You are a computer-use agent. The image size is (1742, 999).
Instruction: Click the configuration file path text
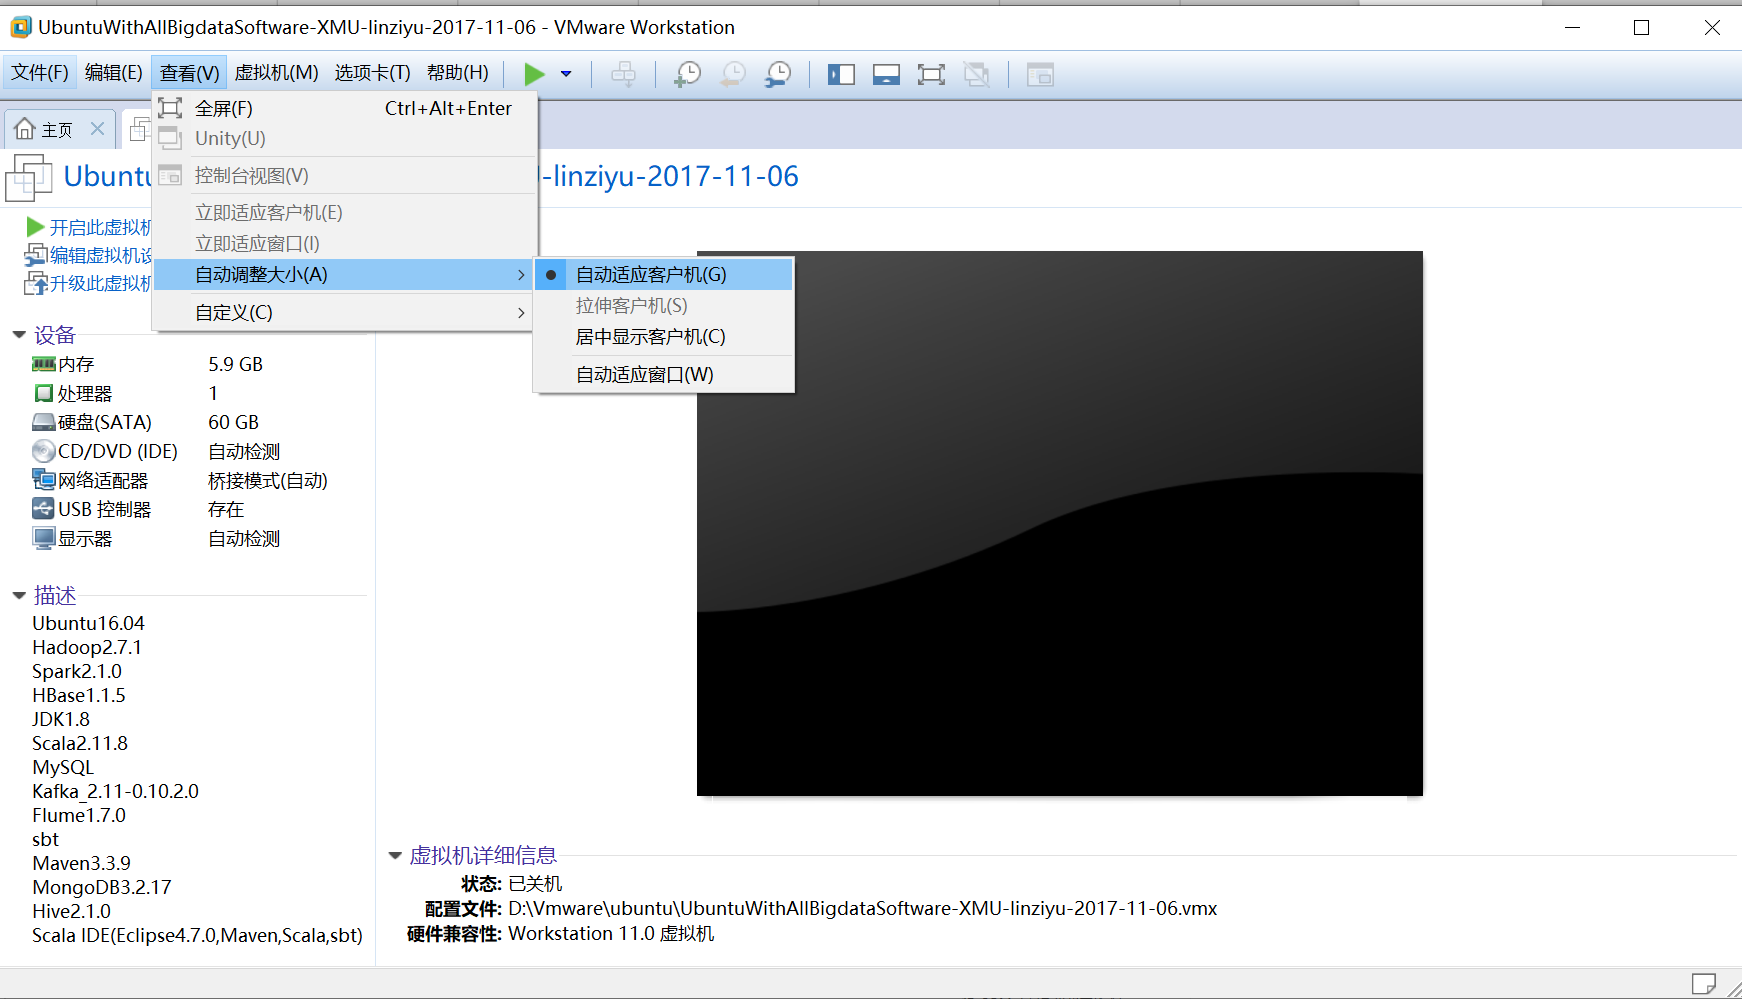click(863, 909)
